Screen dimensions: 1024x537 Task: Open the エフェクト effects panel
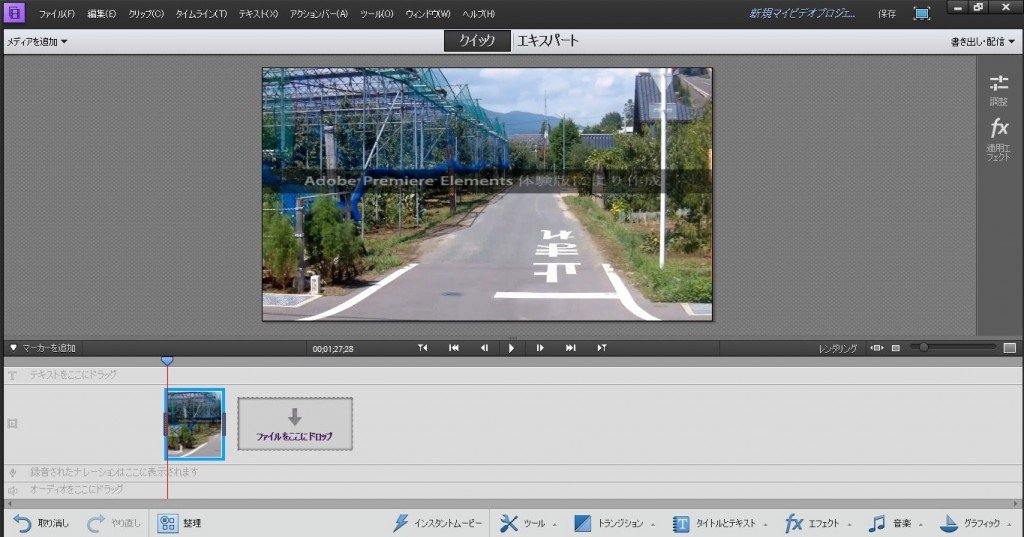coord(818,523)
